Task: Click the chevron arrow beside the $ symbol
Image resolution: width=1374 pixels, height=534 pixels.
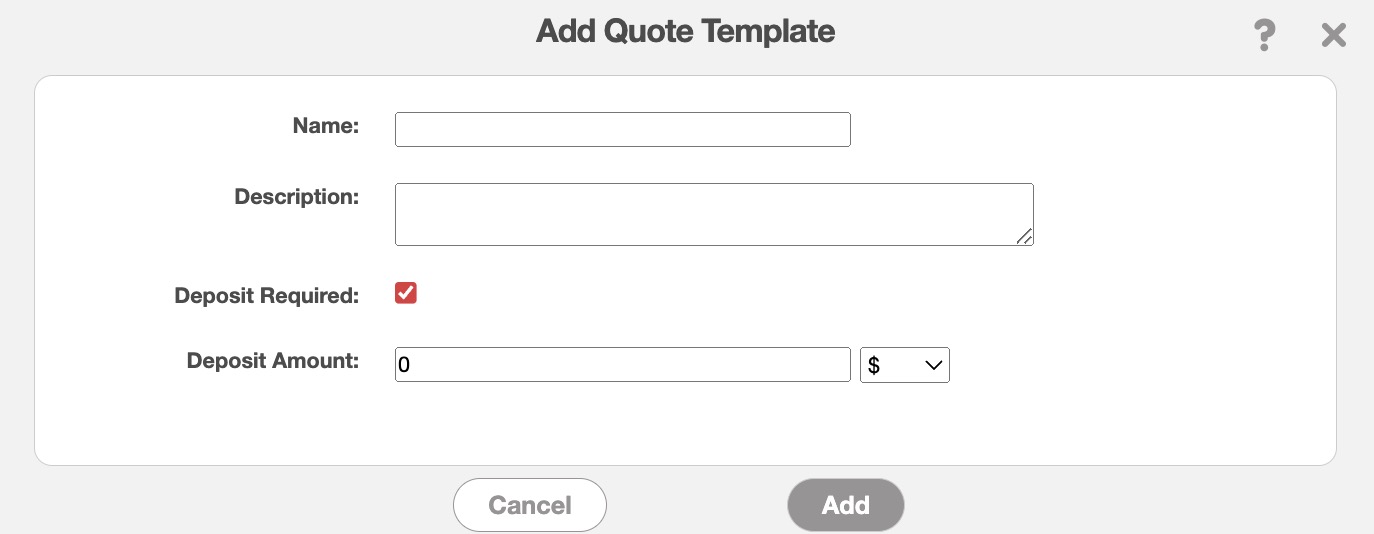Action: [934, 366]
